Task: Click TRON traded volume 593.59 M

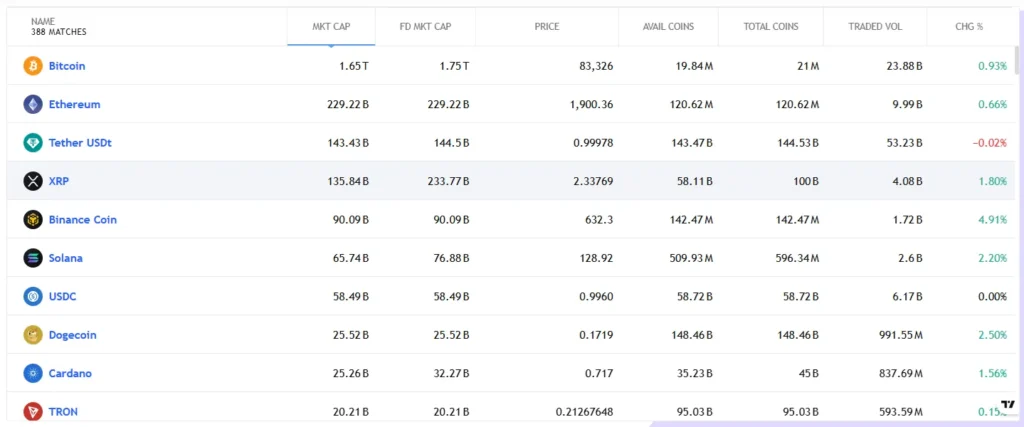Action: (x=900, y=412)
